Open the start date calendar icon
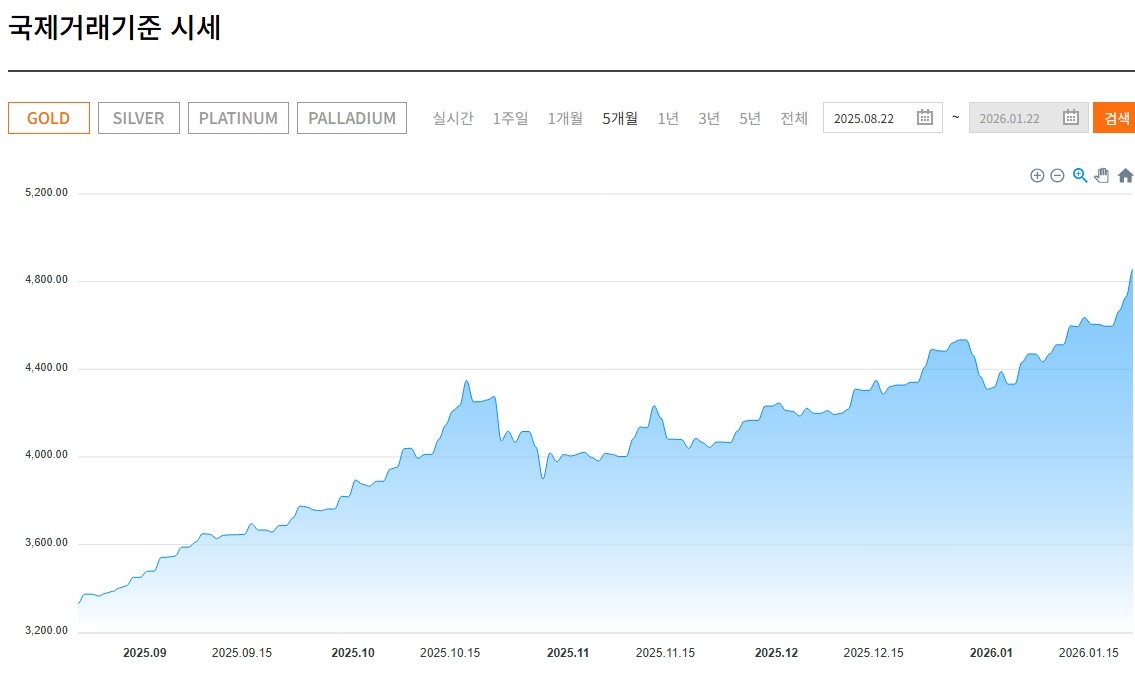 pos(924,117)
